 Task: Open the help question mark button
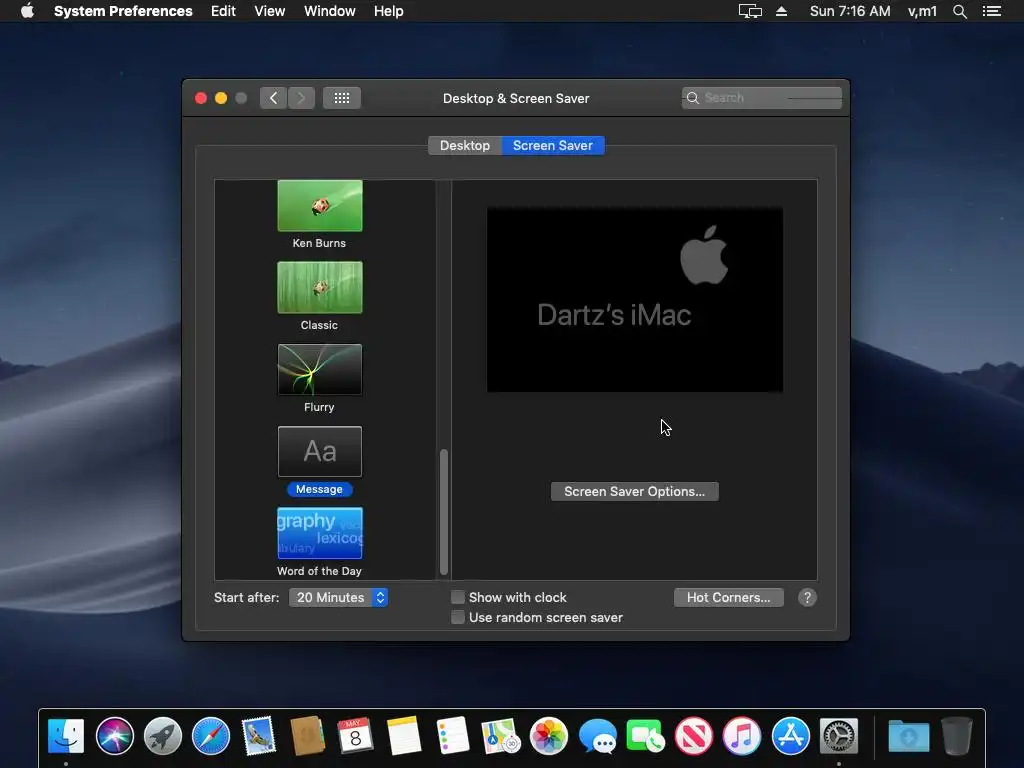(x=807, y=598)
